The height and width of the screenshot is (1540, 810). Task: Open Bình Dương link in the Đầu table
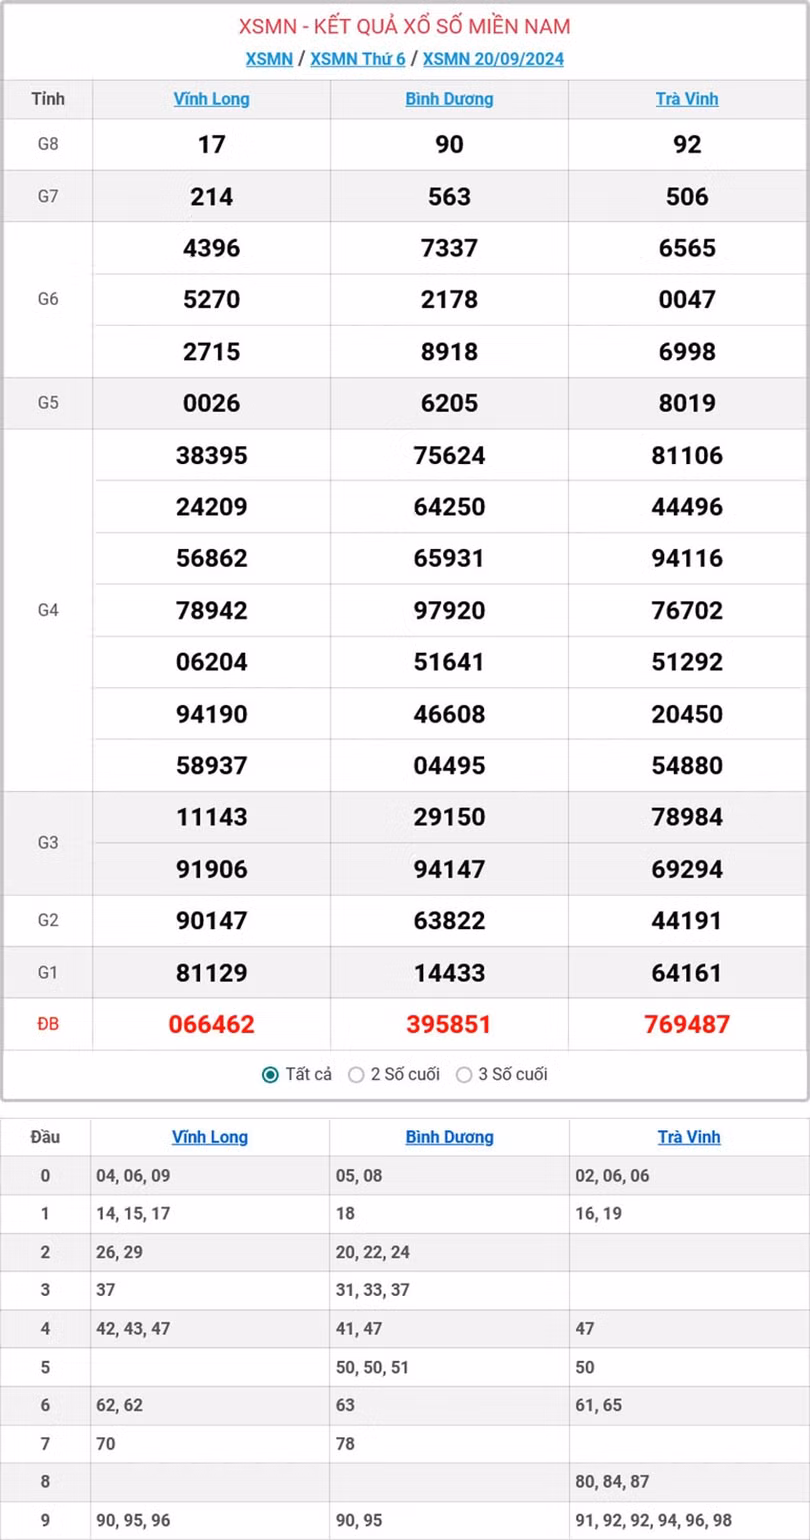449,1137
